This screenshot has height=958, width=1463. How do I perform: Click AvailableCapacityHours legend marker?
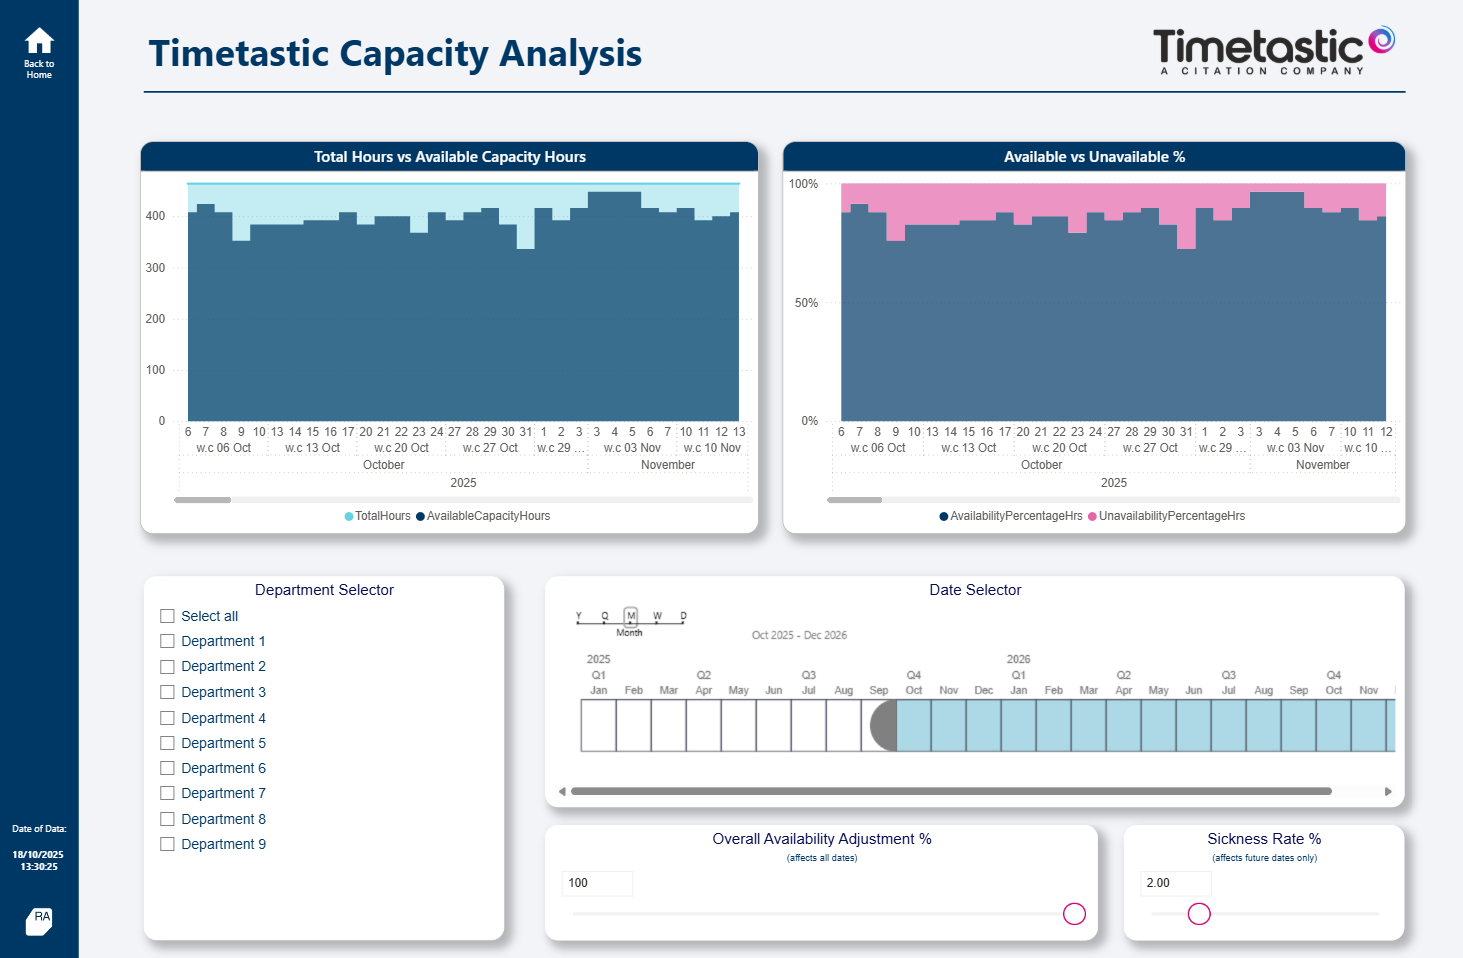pos(420,516)
